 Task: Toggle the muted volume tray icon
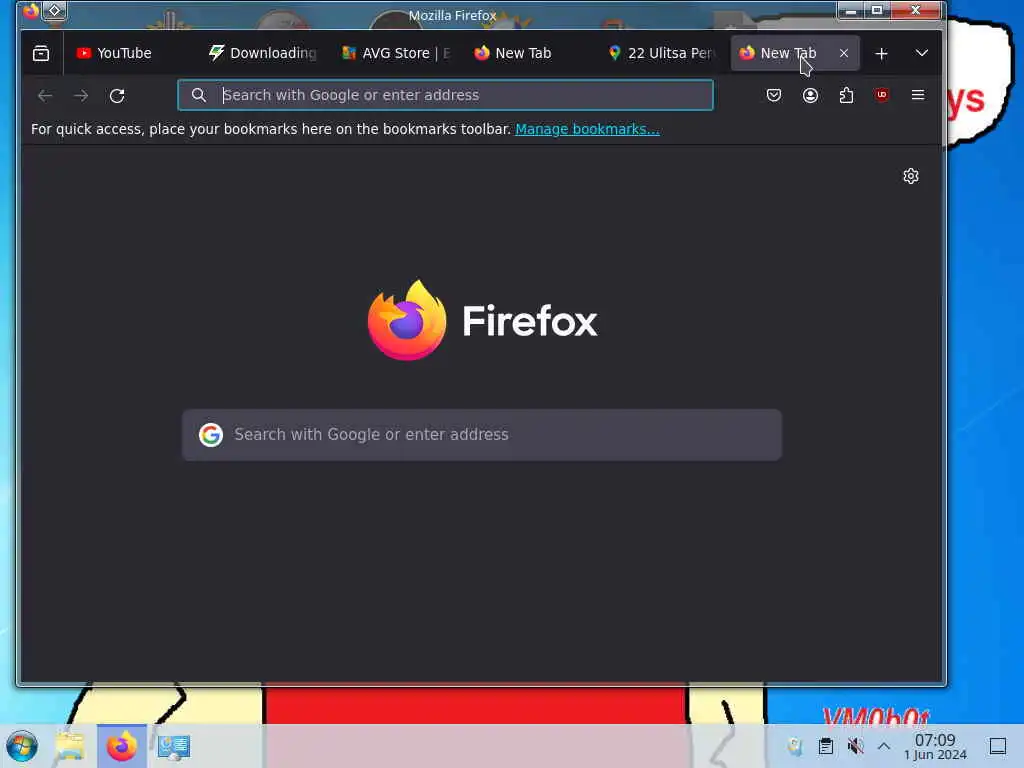click(x=856, y=746)
